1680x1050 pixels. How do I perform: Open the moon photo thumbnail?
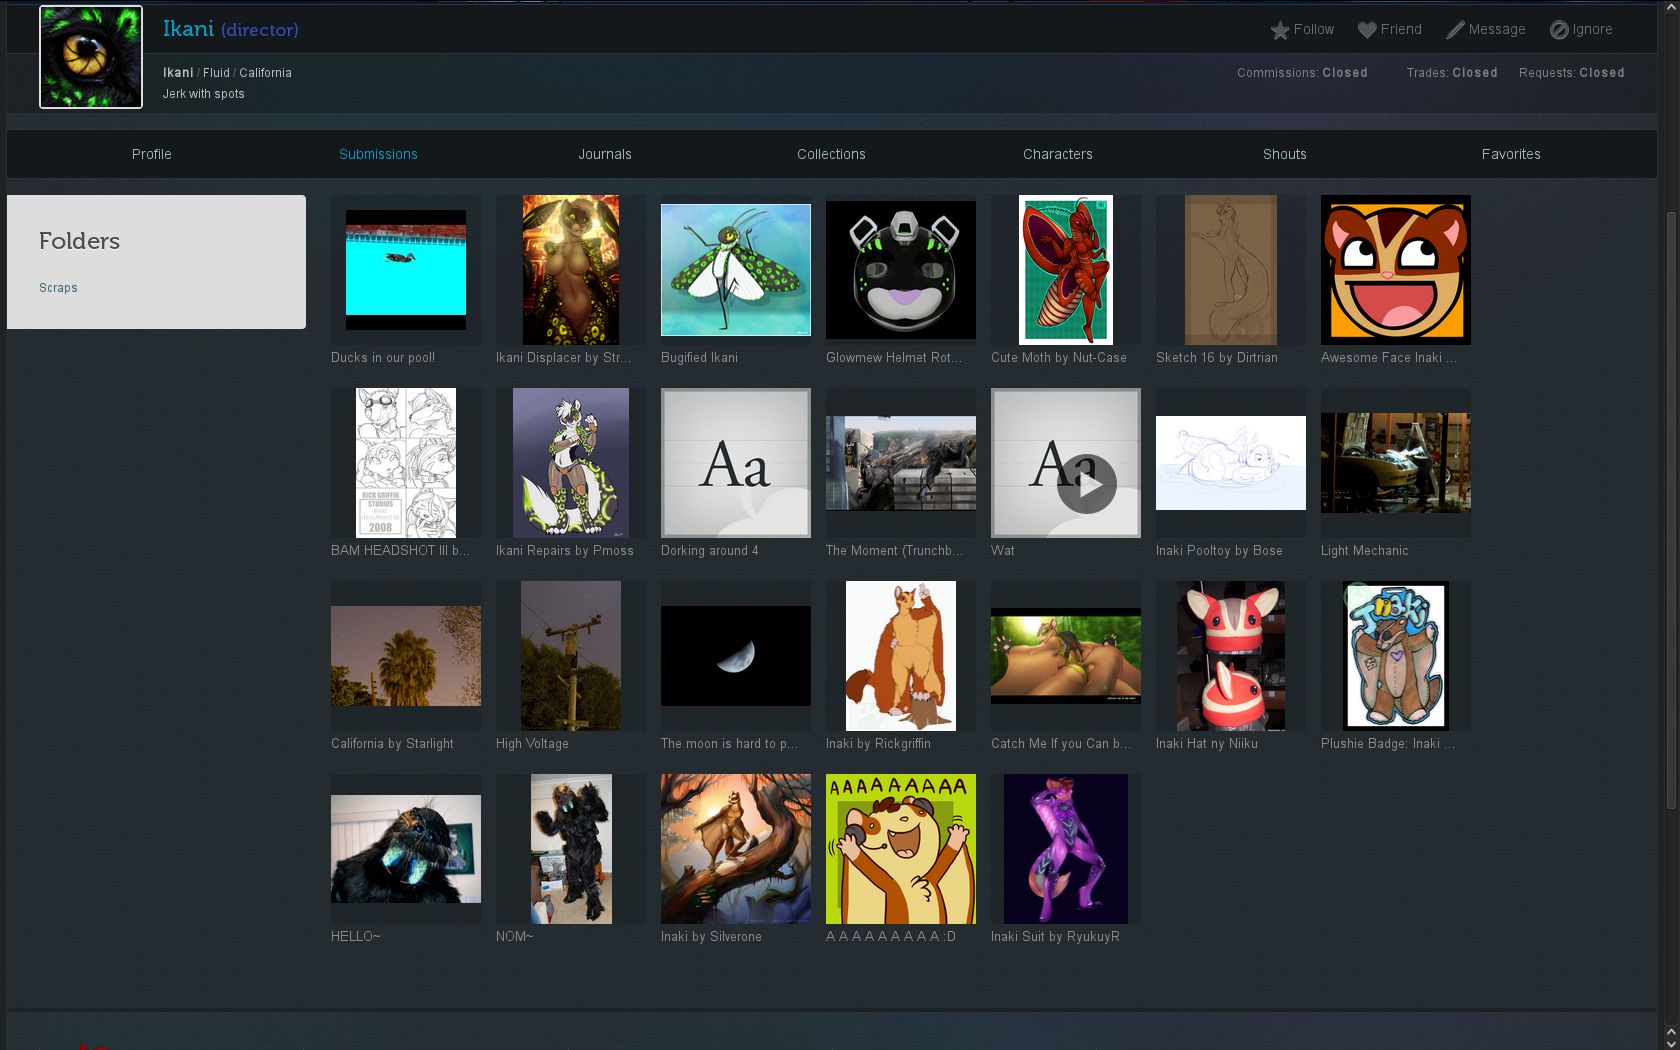pos(736,656)
